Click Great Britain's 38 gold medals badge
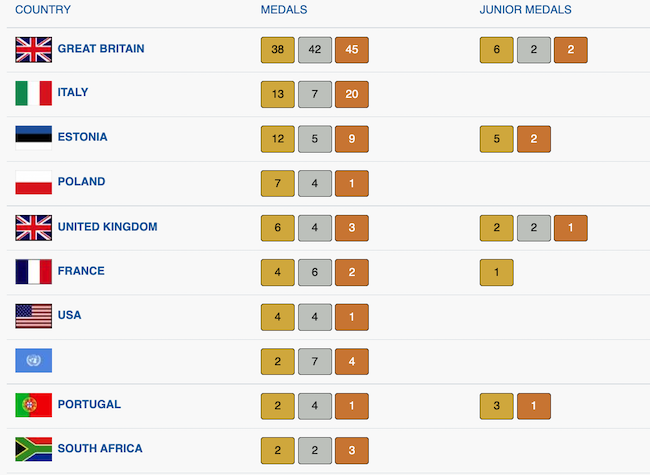Image resolution: width=650 pixels, height=475 pixels. click(277, 50)
